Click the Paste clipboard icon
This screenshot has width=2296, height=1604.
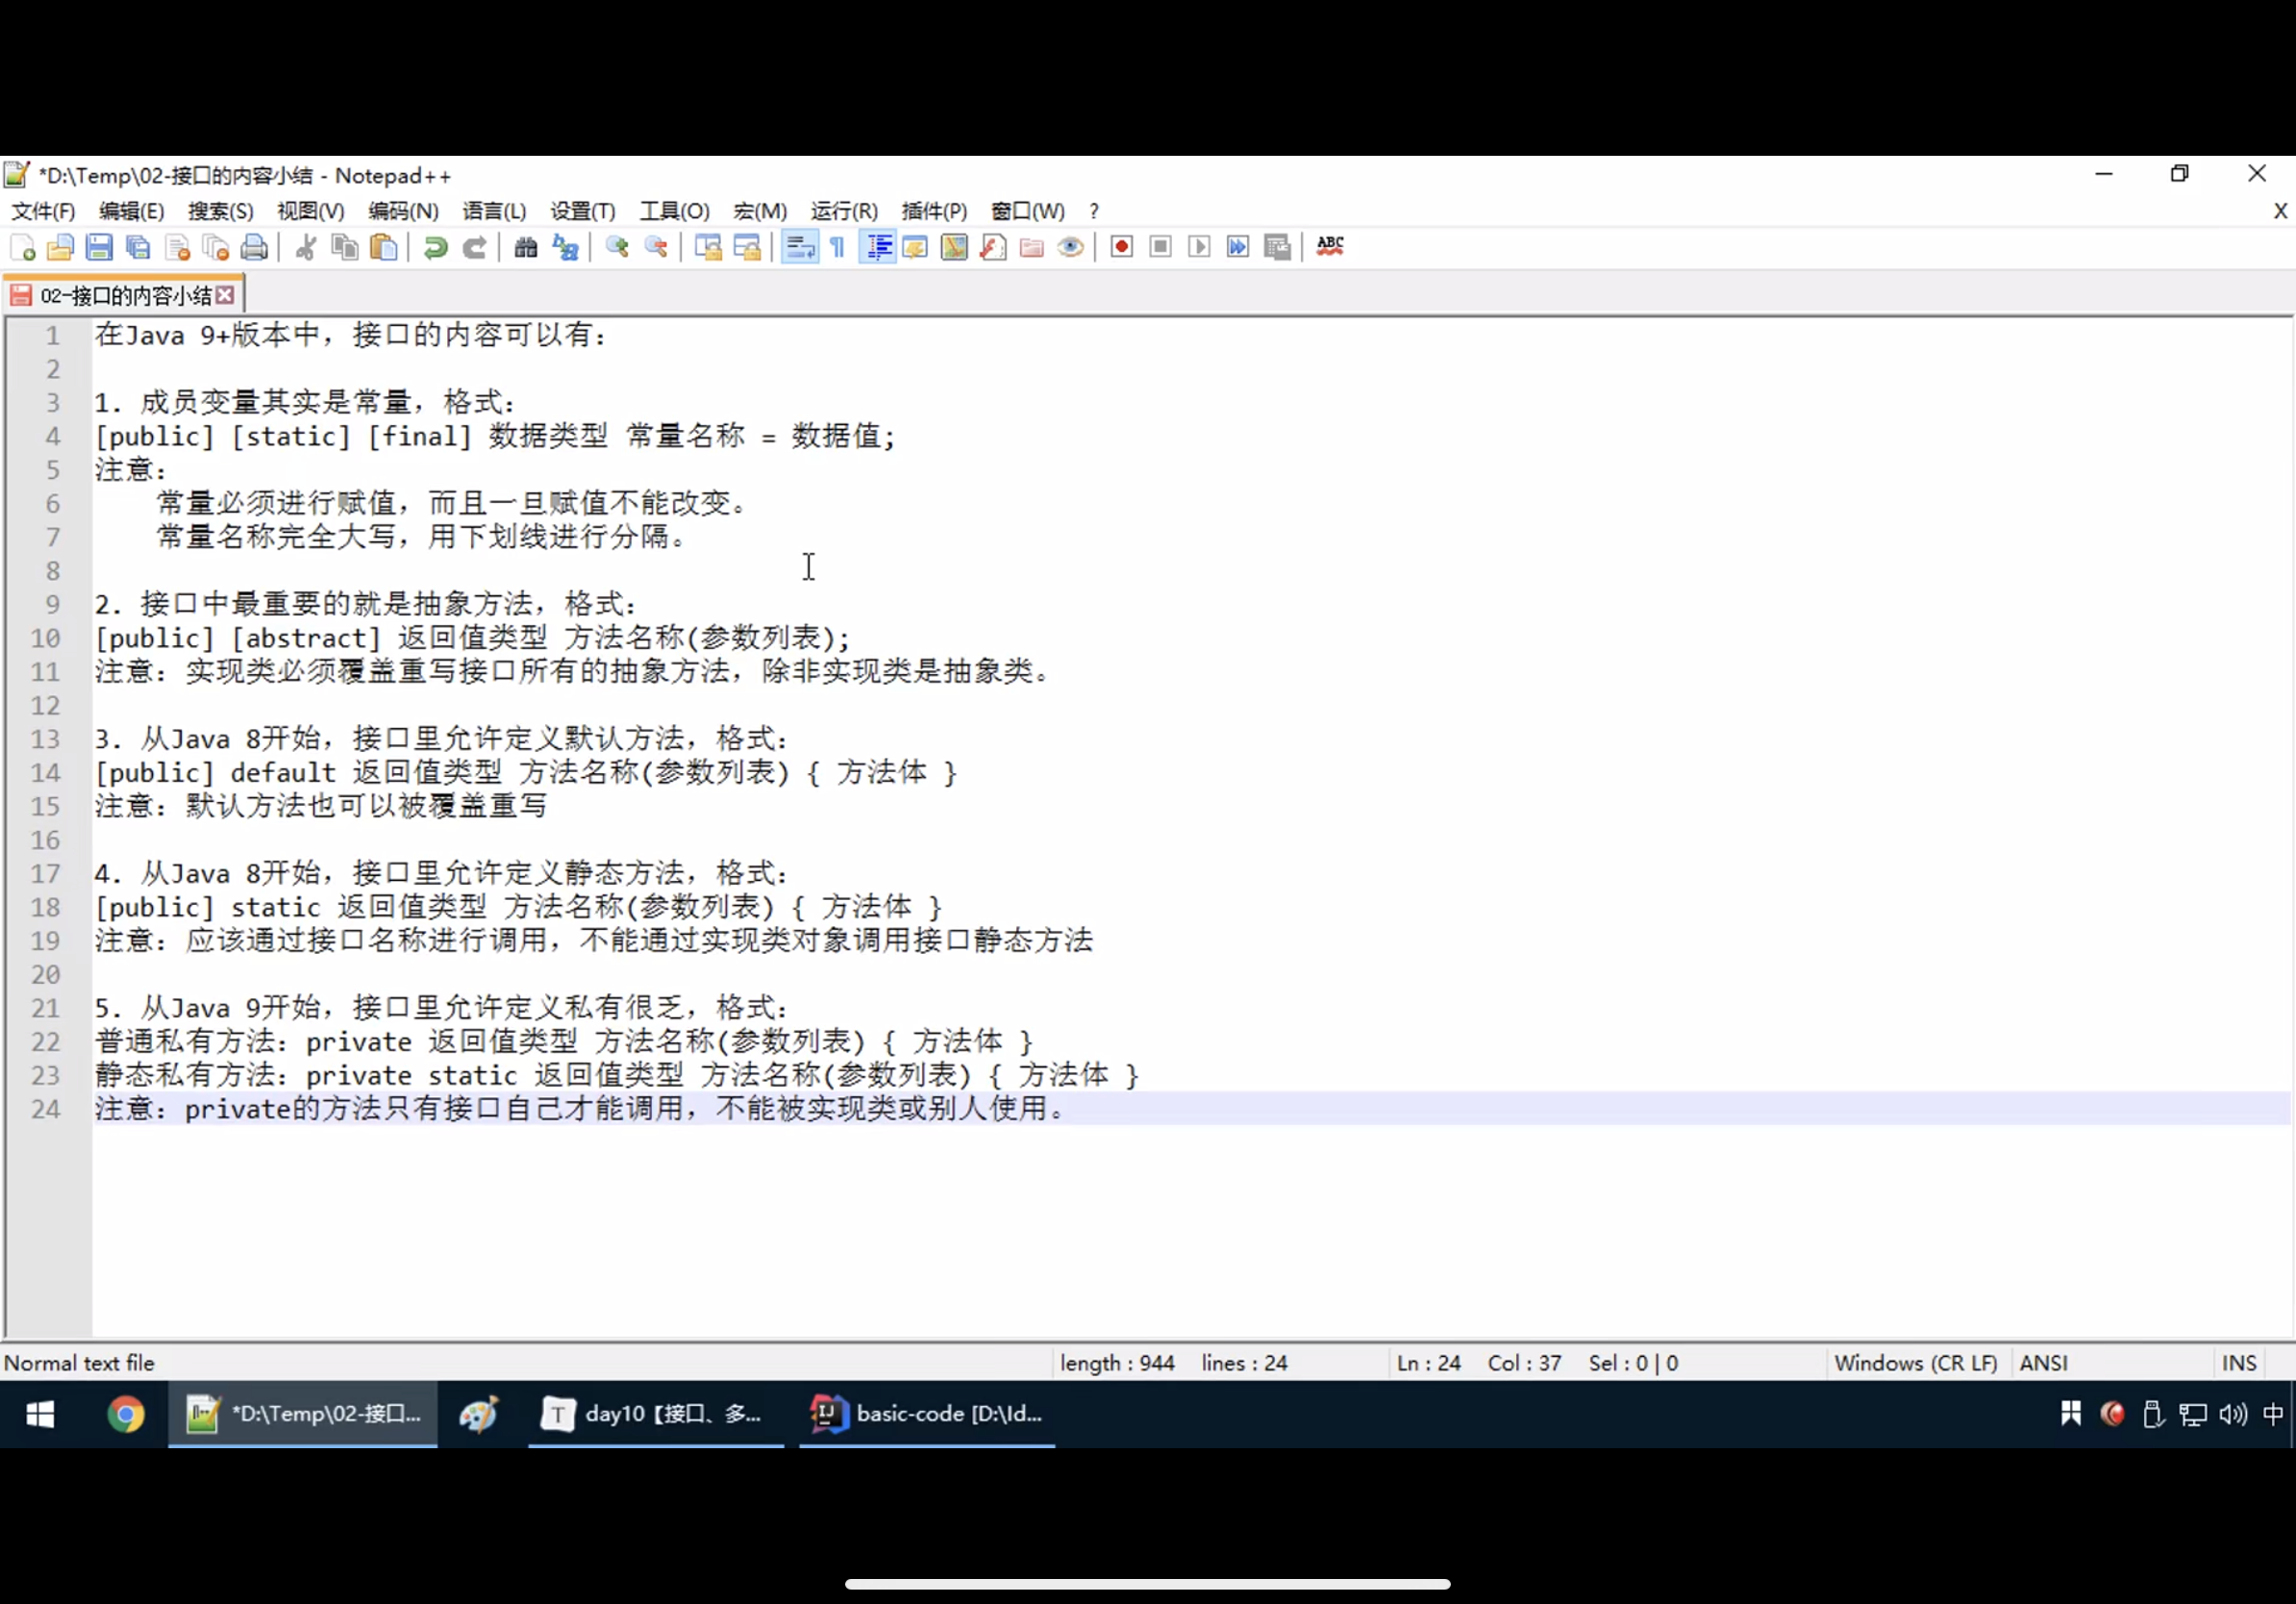pos(384,247)
